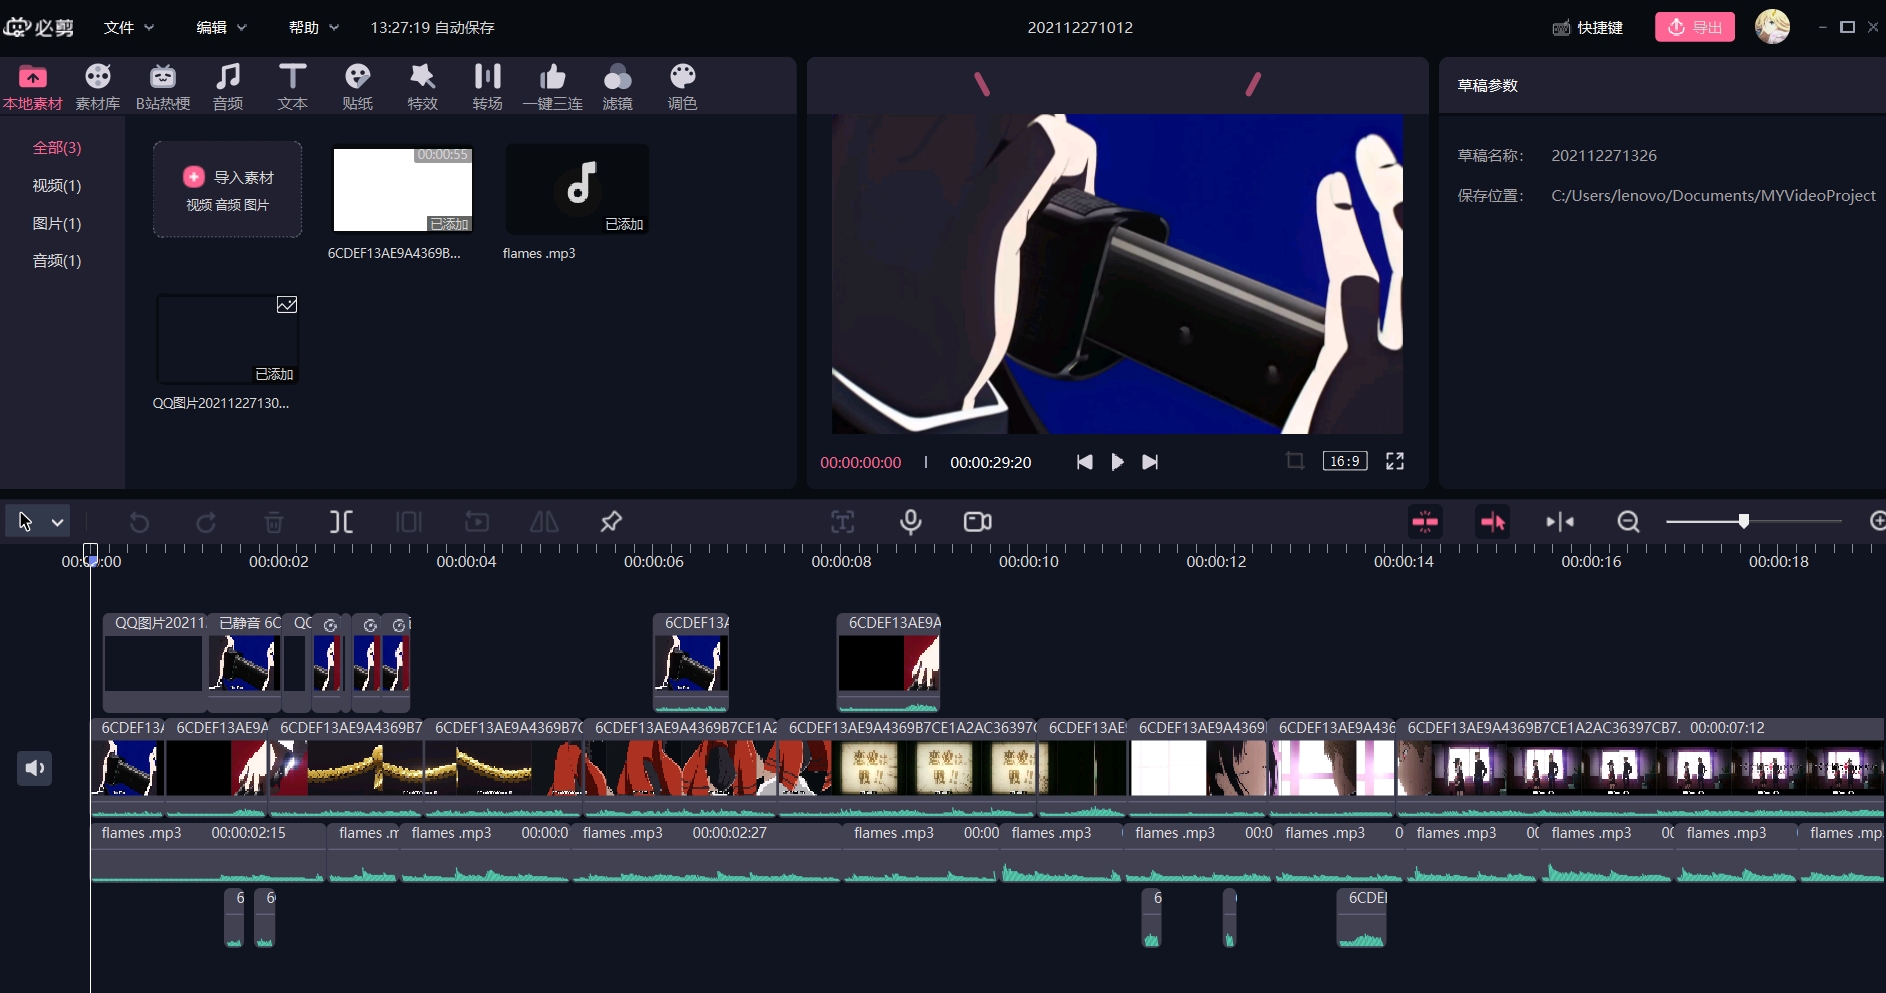1886x993 pixels.
Task: Click the delete trash icon
Action: click(x=274, y=522)
